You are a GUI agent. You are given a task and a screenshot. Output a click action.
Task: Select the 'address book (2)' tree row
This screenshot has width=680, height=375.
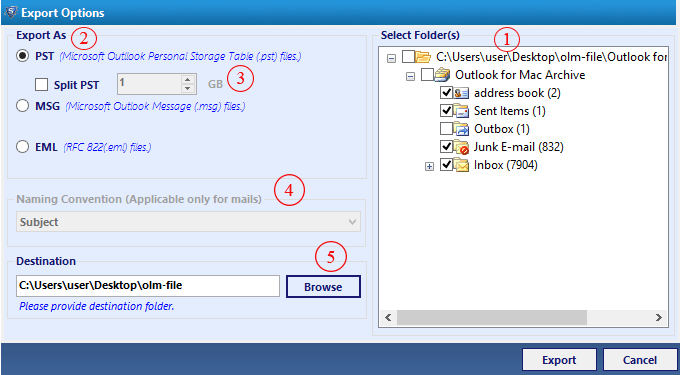tap(517, 93)
